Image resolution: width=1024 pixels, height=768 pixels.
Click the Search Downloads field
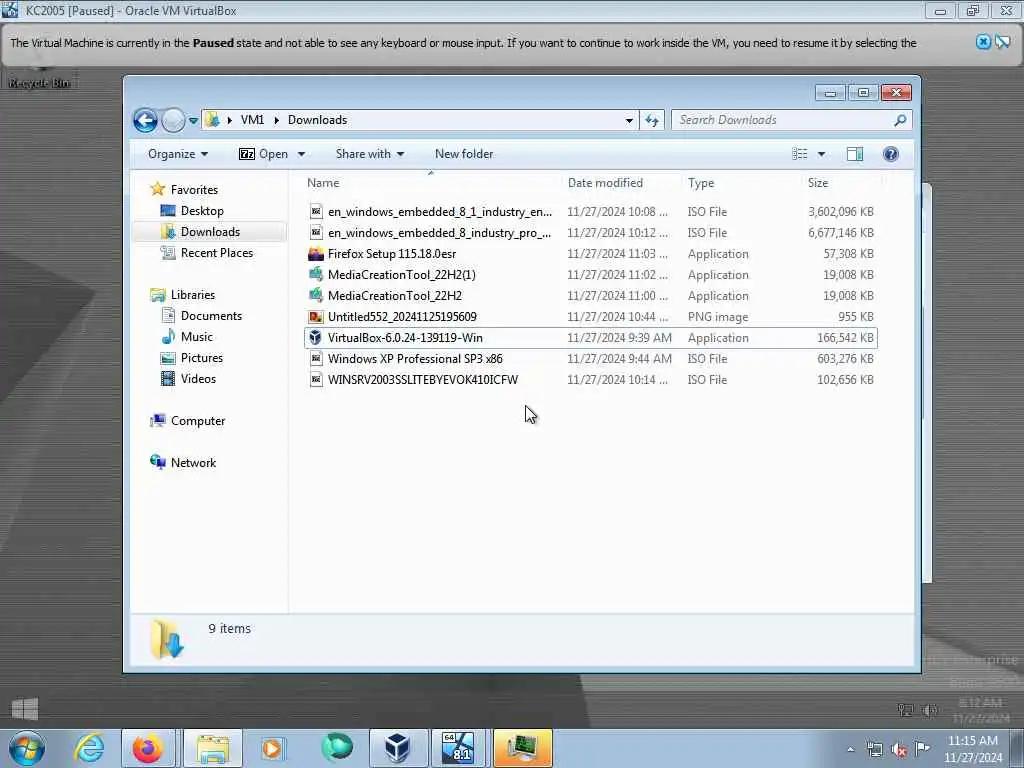(783, 120)
